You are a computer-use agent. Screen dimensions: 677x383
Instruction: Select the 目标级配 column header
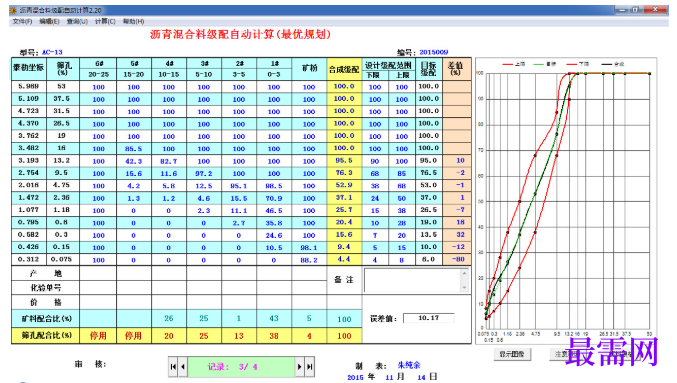(429, 69)
